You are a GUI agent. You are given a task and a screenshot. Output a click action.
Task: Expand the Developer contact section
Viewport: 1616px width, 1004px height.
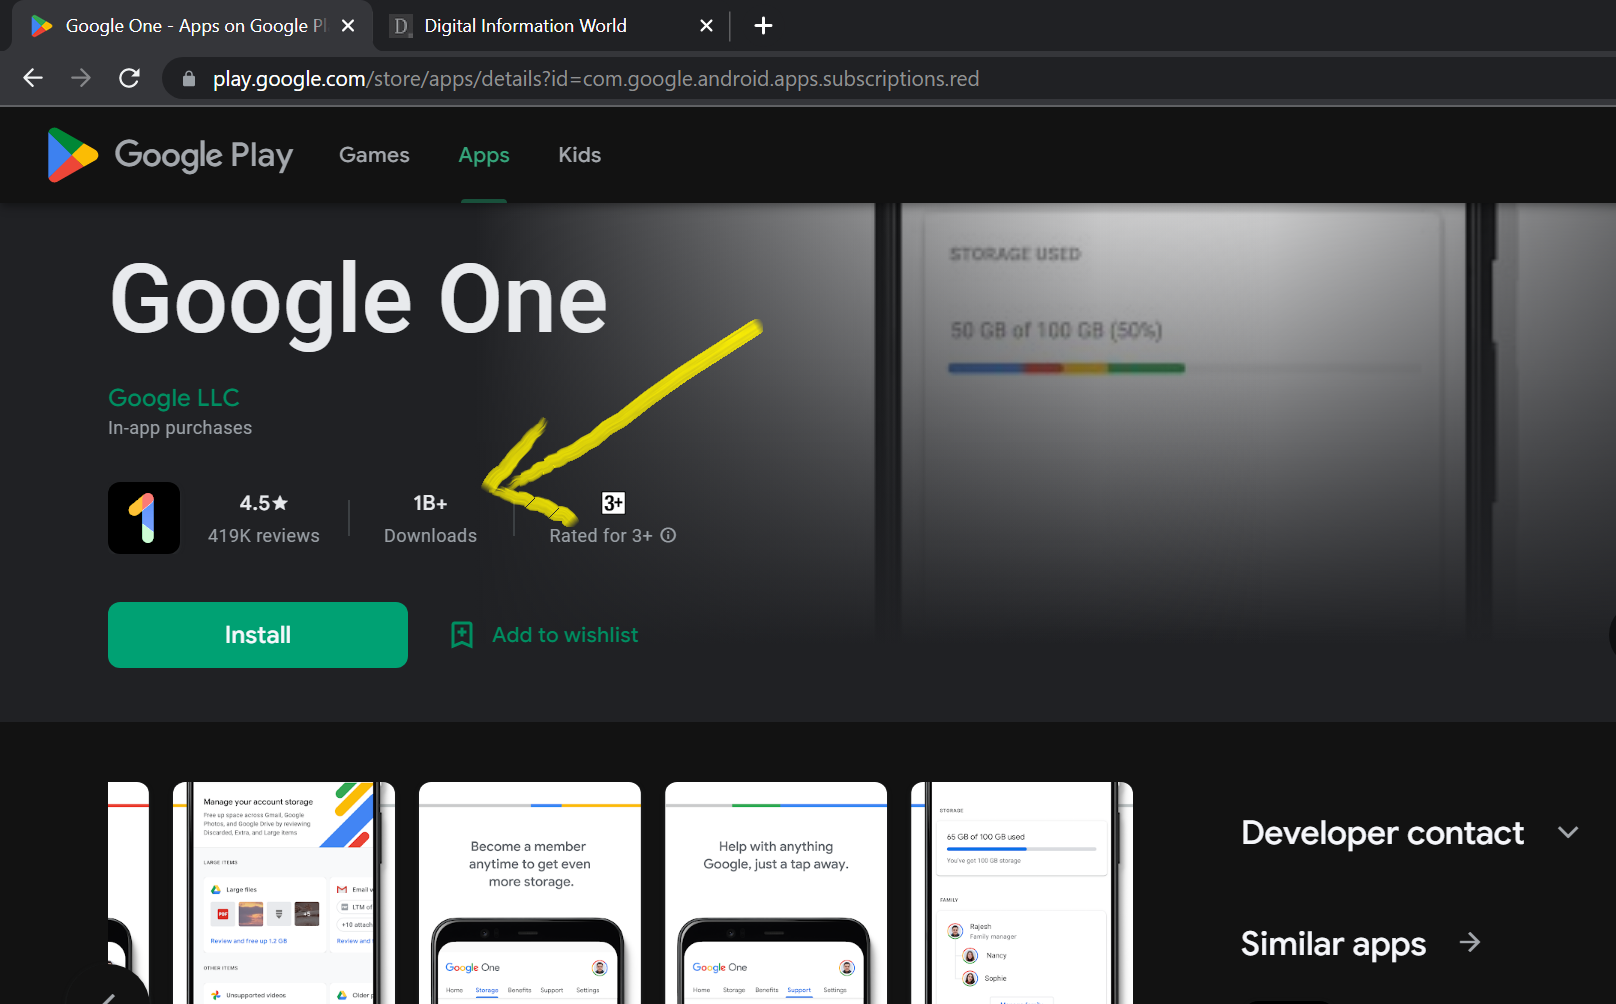click(x=1568, y=833)
